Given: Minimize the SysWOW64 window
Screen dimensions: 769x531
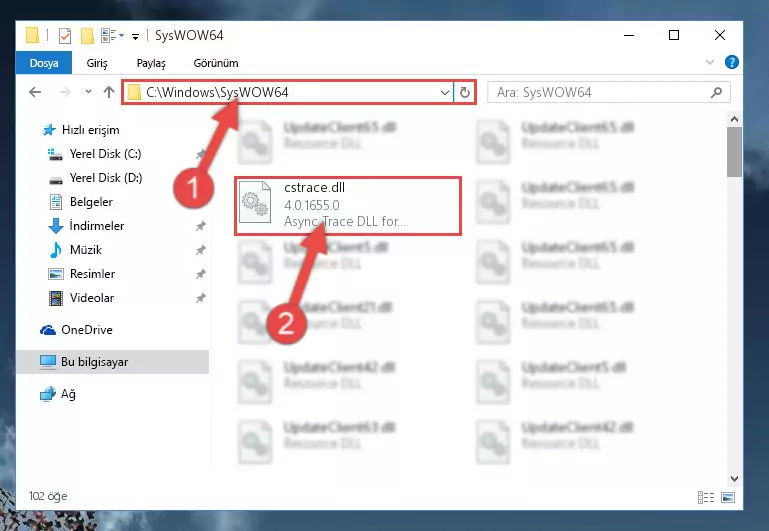Looking at the screenshot, I should (629, 35).
